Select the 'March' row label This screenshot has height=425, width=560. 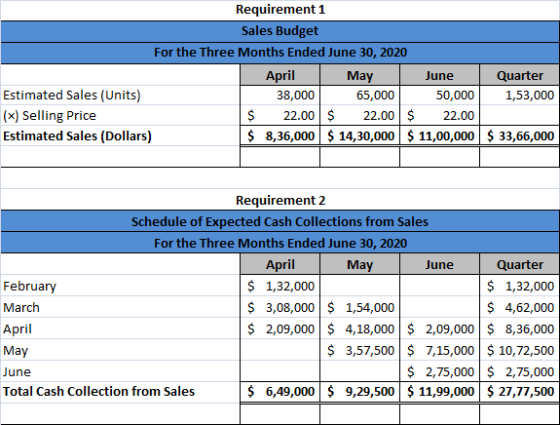click(x=21, y=308)
